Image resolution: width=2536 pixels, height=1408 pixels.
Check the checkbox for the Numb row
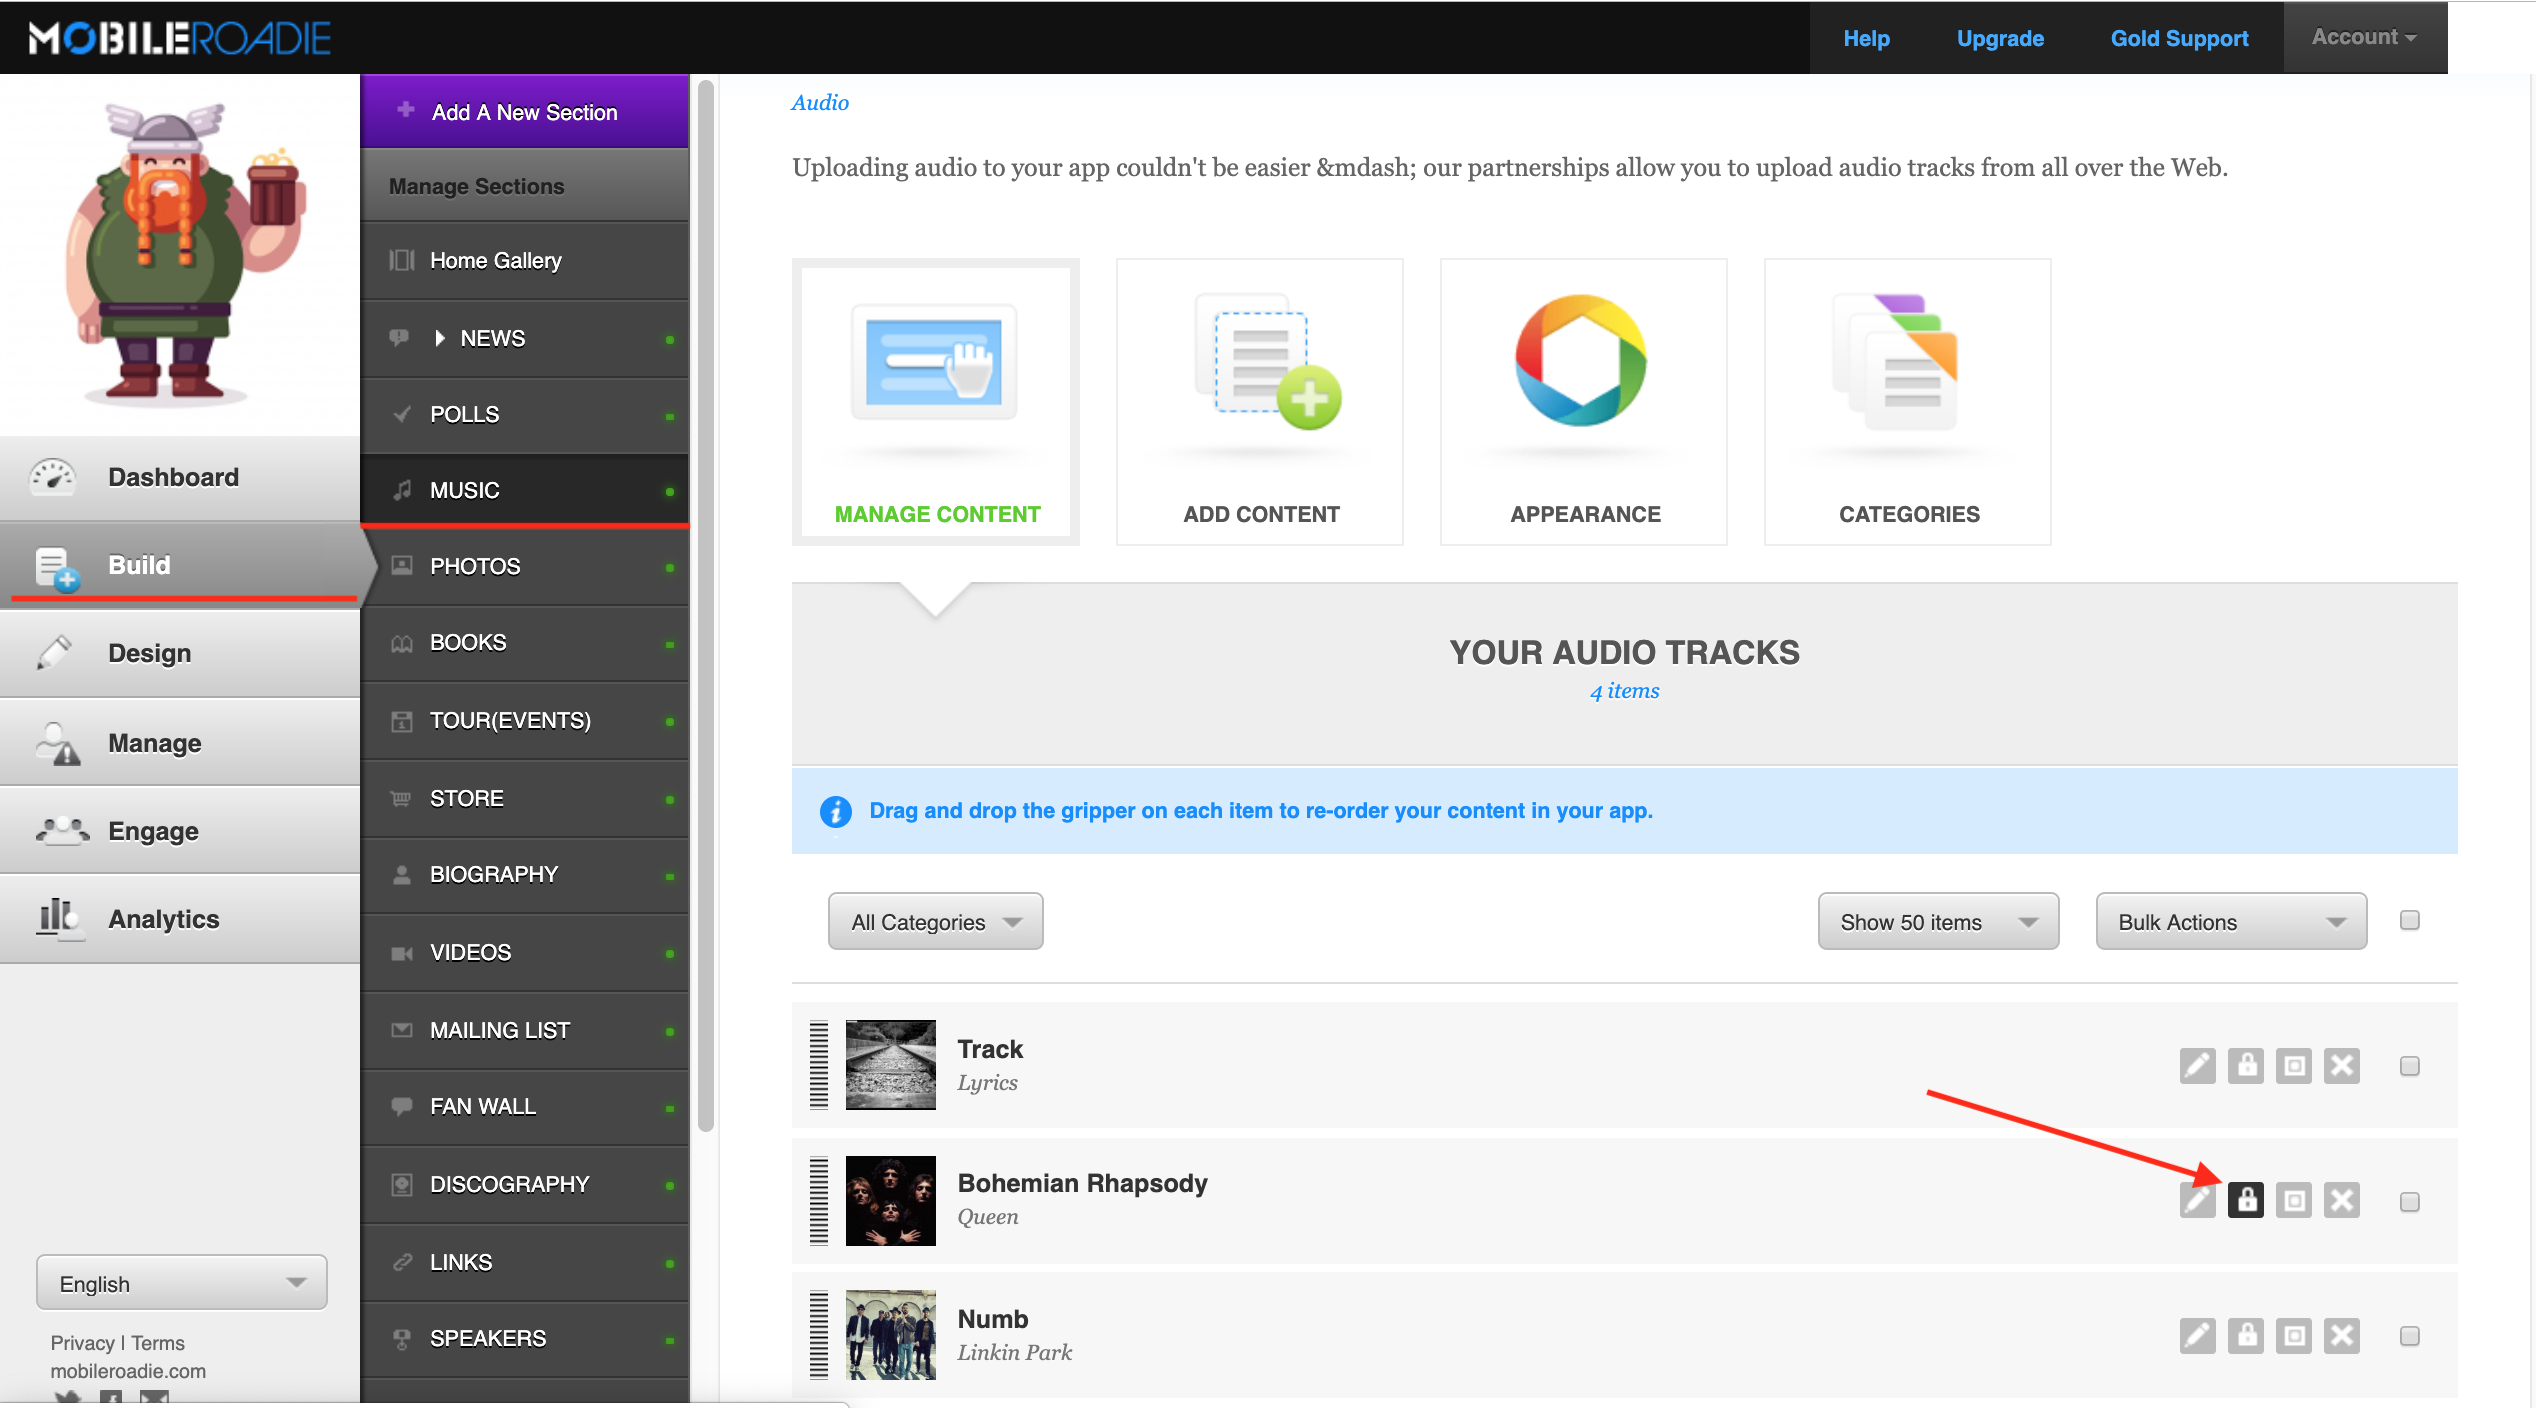tap(2409, 1336)
